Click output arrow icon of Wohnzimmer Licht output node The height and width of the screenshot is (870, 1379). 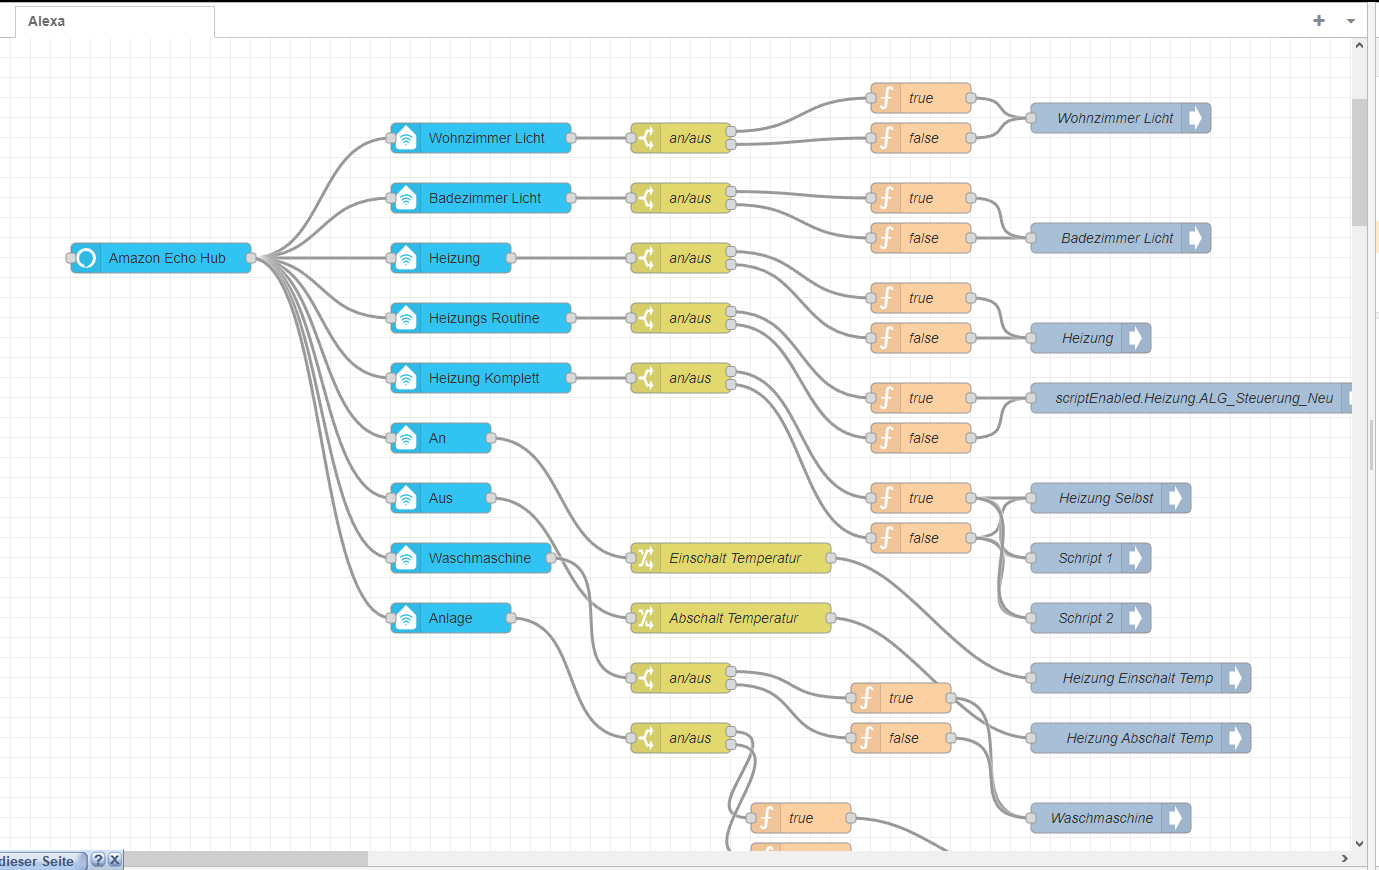1195,118
